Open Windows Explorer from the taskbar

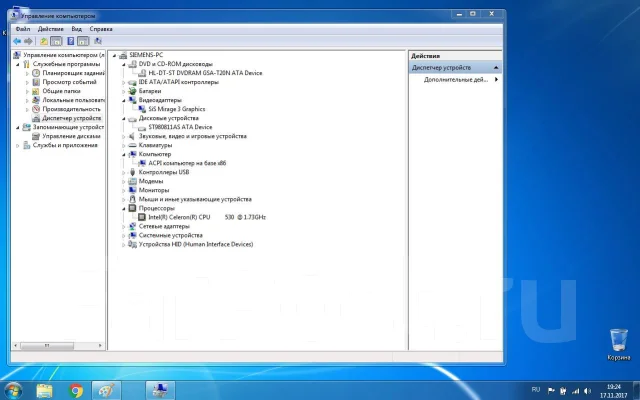[x=44, y=391]
